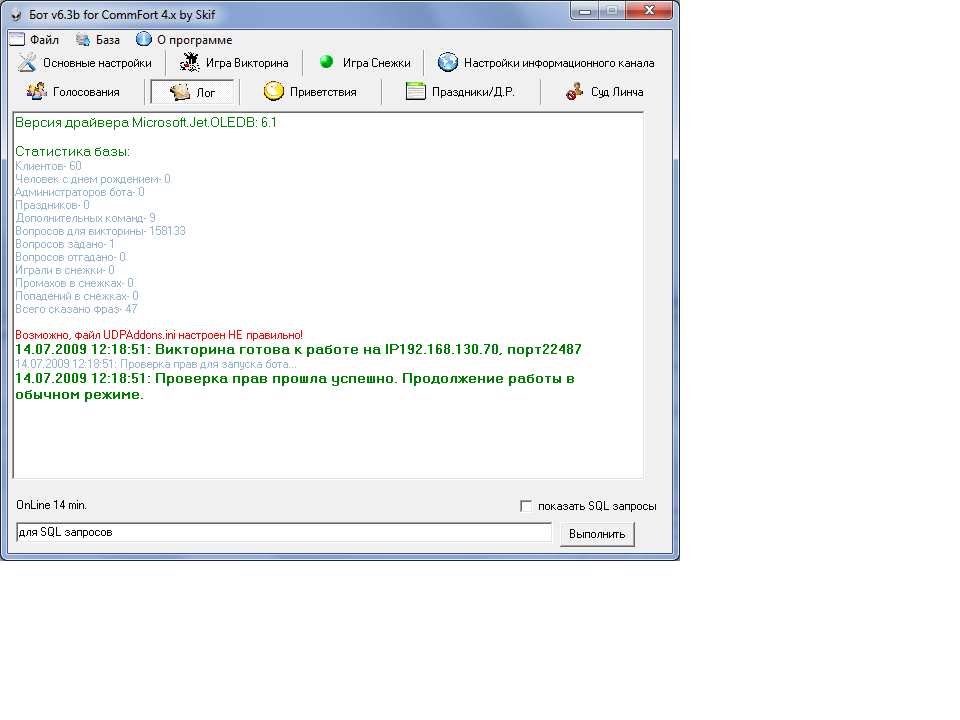Image resolution: width=960 pixels, height=720 pixels.
Task: Switch to the Лог tab
Action: [x=193, y=92]
